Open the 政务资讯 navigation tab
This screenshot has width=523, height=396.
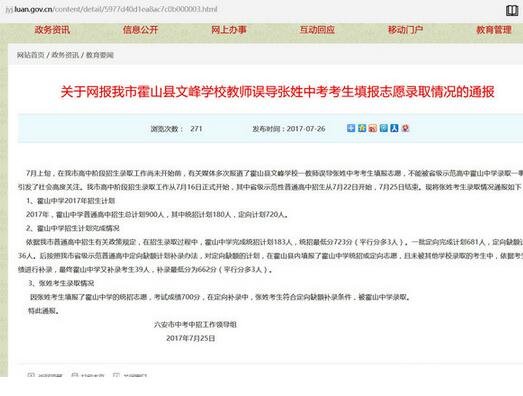(52, 30)
